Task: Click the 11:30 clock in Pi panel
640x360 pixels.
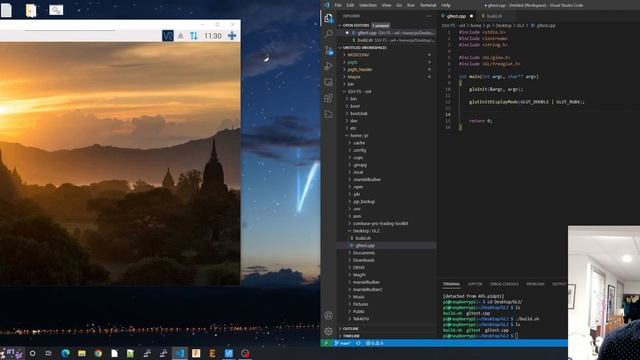Action: tap(213, 36)
